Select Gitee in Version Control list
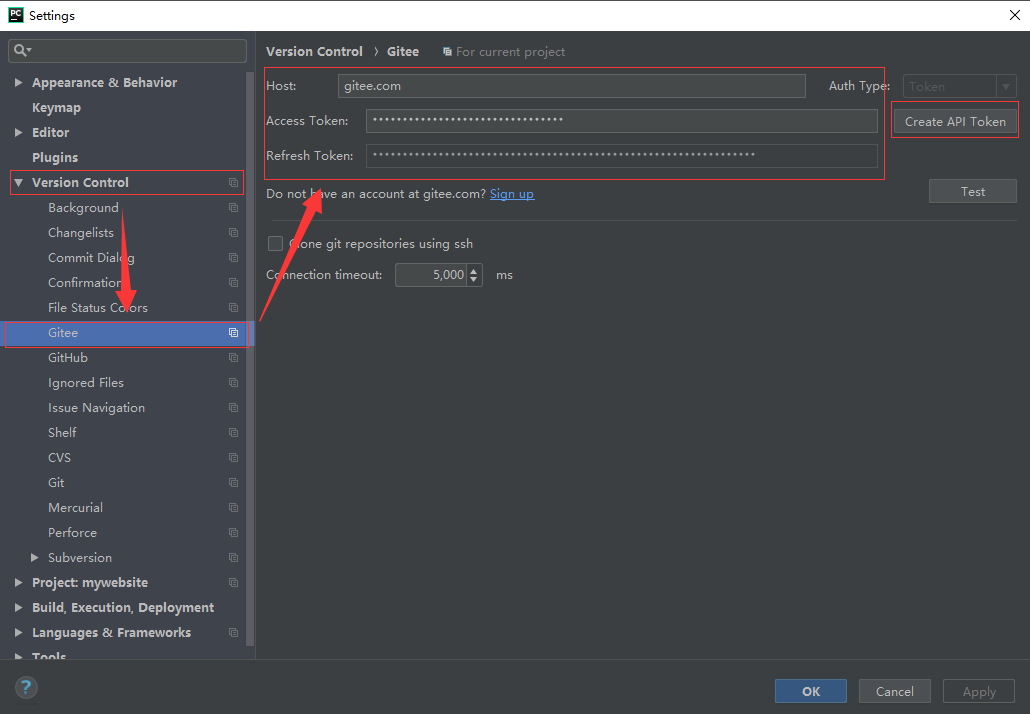 (x=127, y=332)
